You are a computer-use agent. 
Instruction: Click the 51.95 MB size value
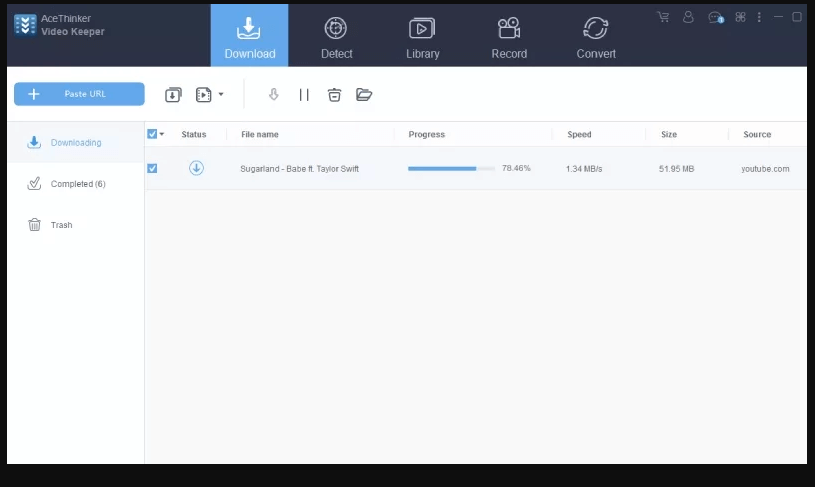(x=676, y=168)
